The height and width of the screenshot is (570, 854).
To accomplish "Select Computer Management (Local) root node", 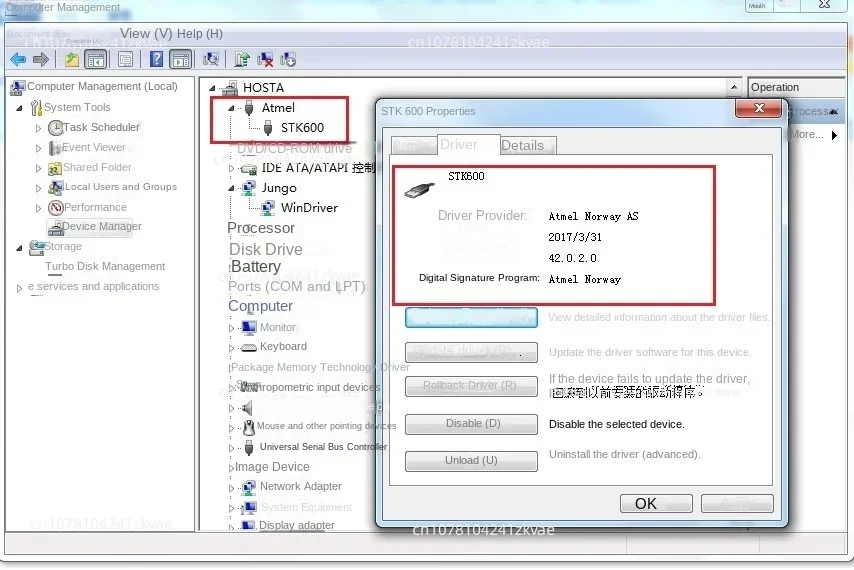I will click(102, 86).
